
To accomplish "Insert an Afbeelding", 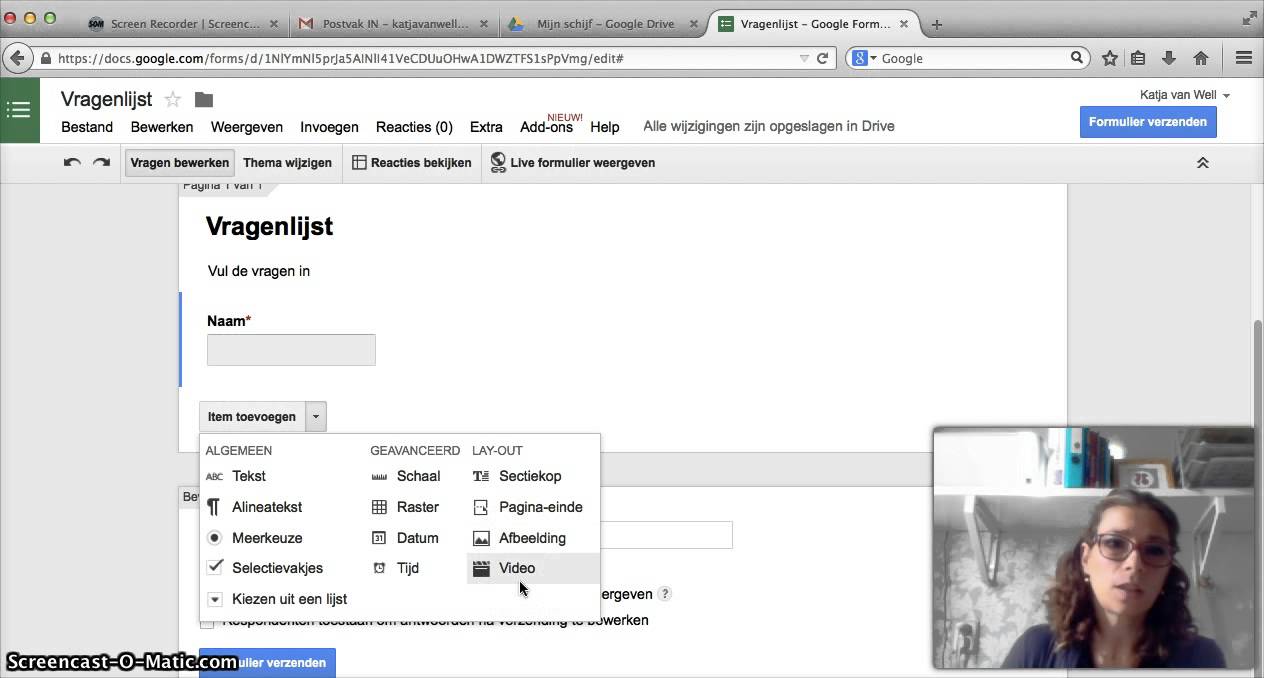I will pyautogui.click(x=533, y=538).
